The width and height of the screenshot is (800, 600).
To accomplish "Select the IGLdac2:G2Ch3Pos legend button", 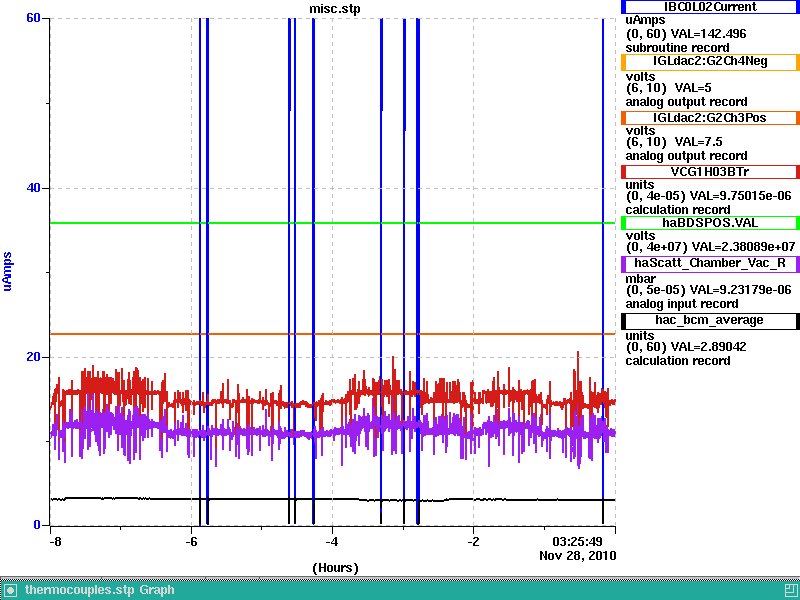I will pyautogui.click(x=710, y=118).
